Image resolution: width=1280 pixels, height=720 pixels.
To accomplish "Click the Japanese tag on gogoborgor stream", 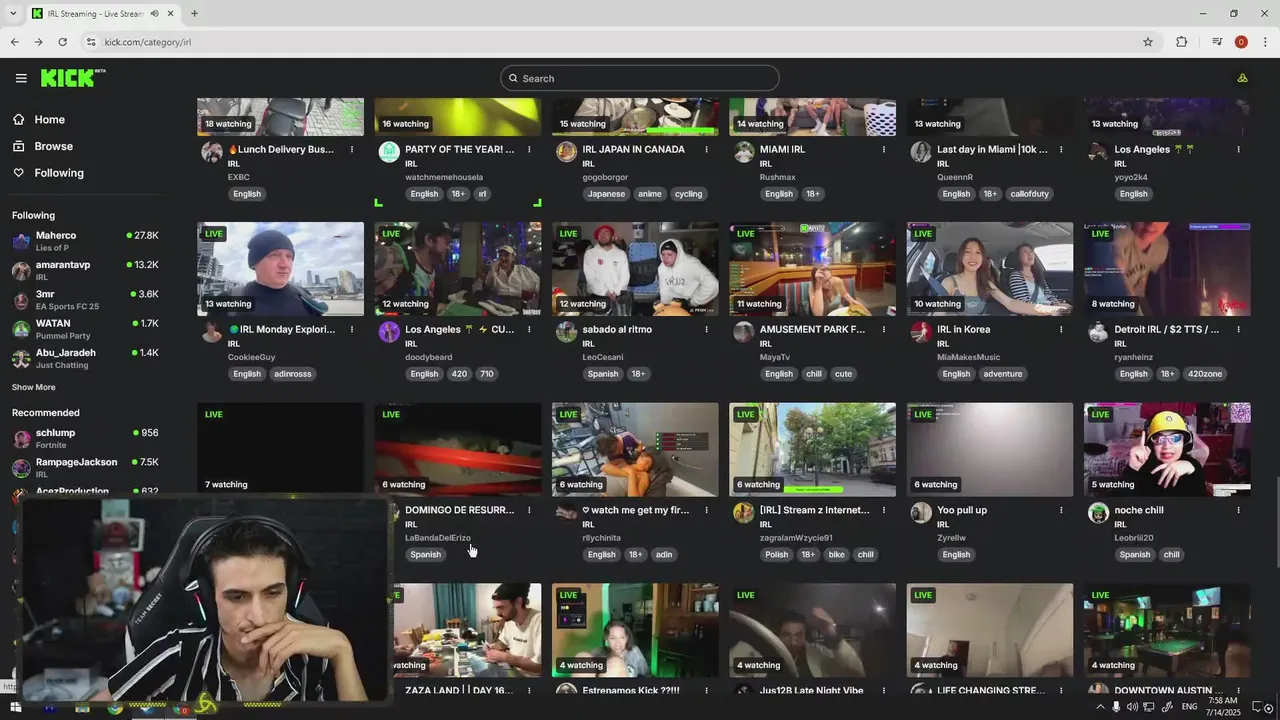I will point(606,194).
